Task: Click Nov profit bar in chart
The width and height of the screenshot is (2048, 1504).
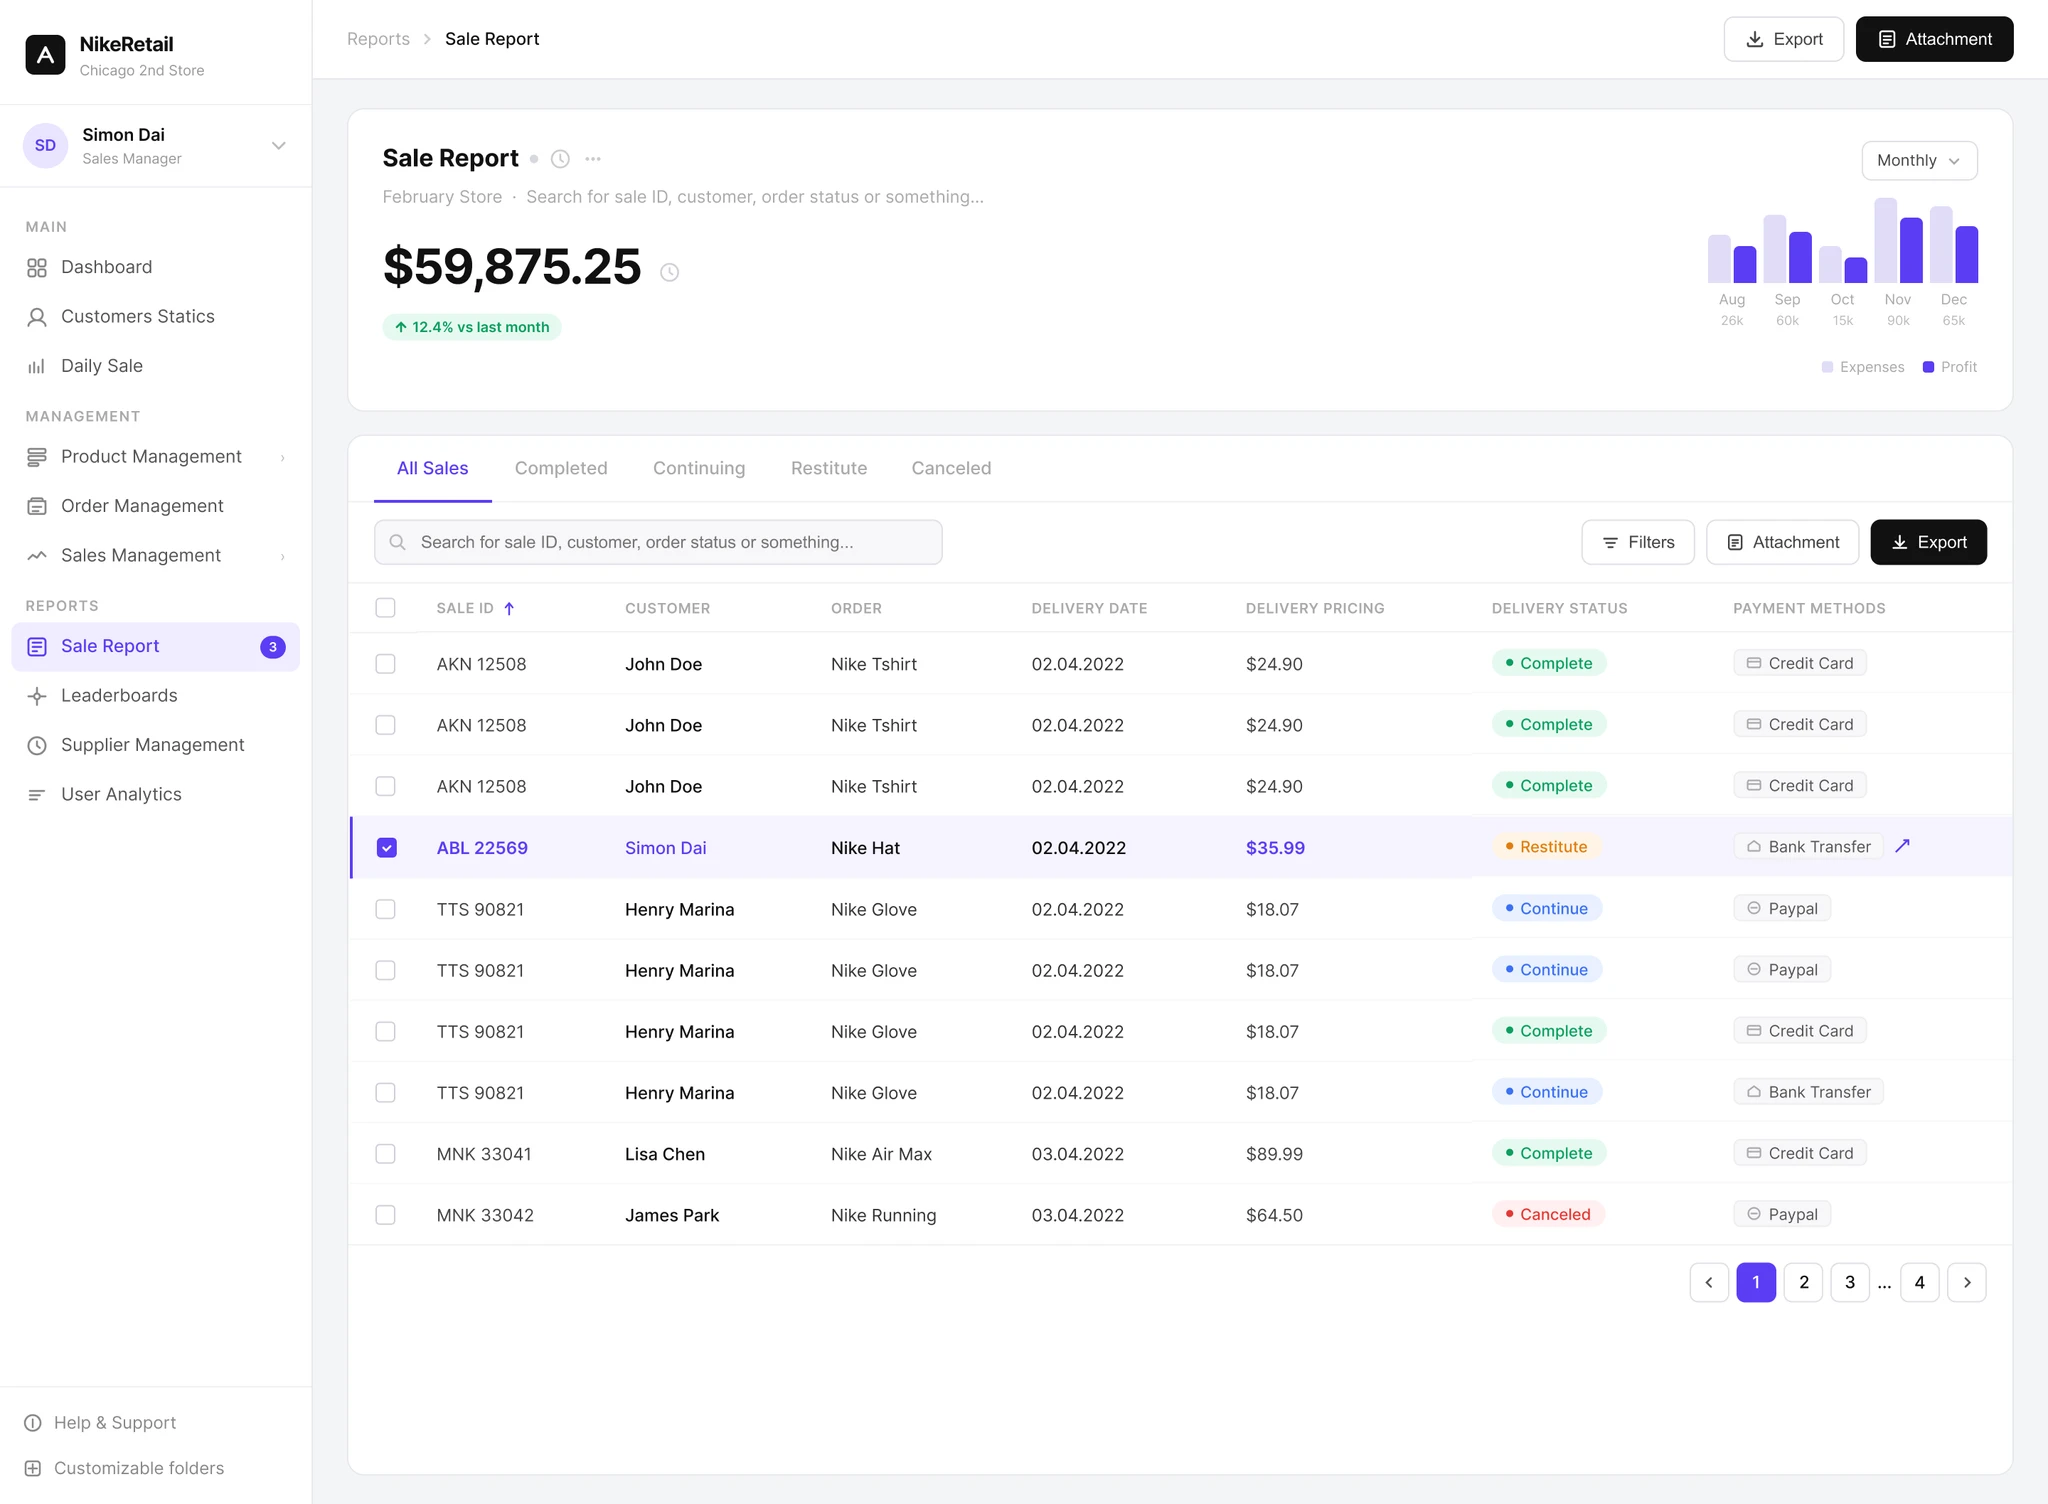Action: 1911,250
